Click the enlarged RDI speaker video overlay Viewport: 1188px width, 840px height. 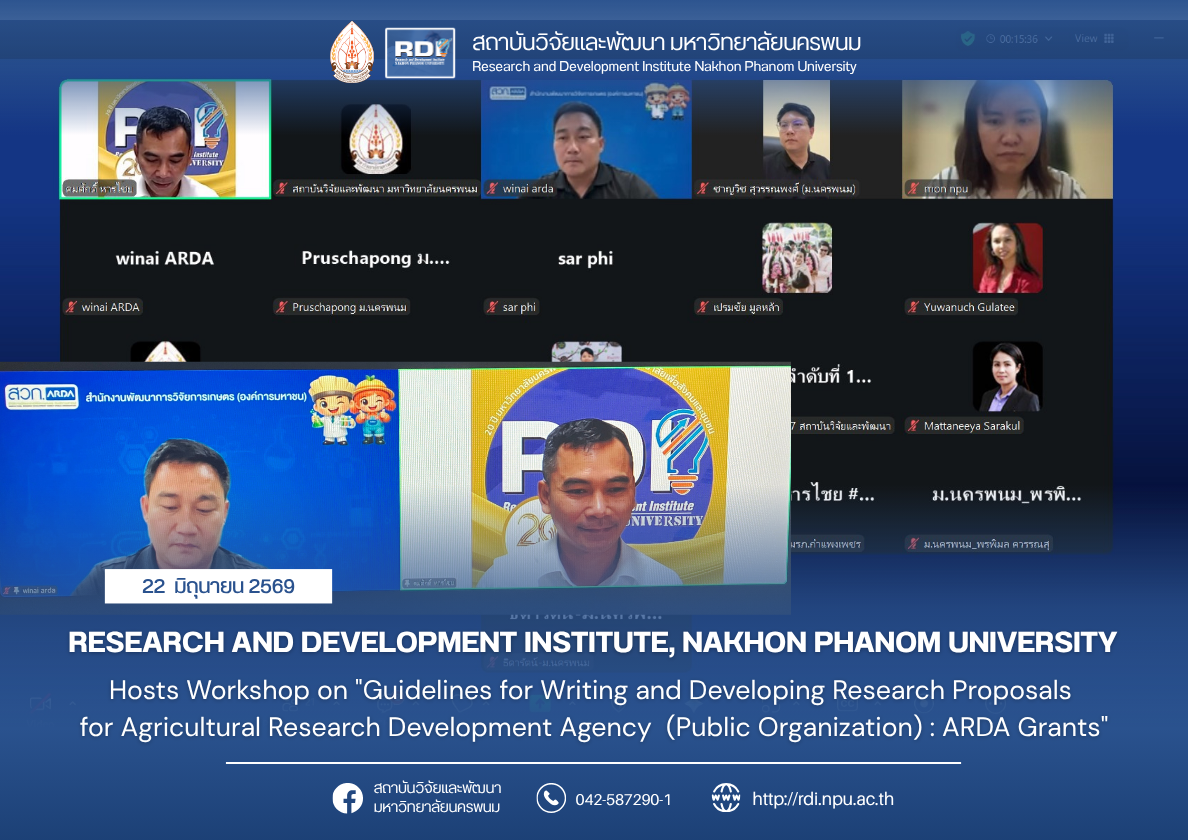(593, 477)
